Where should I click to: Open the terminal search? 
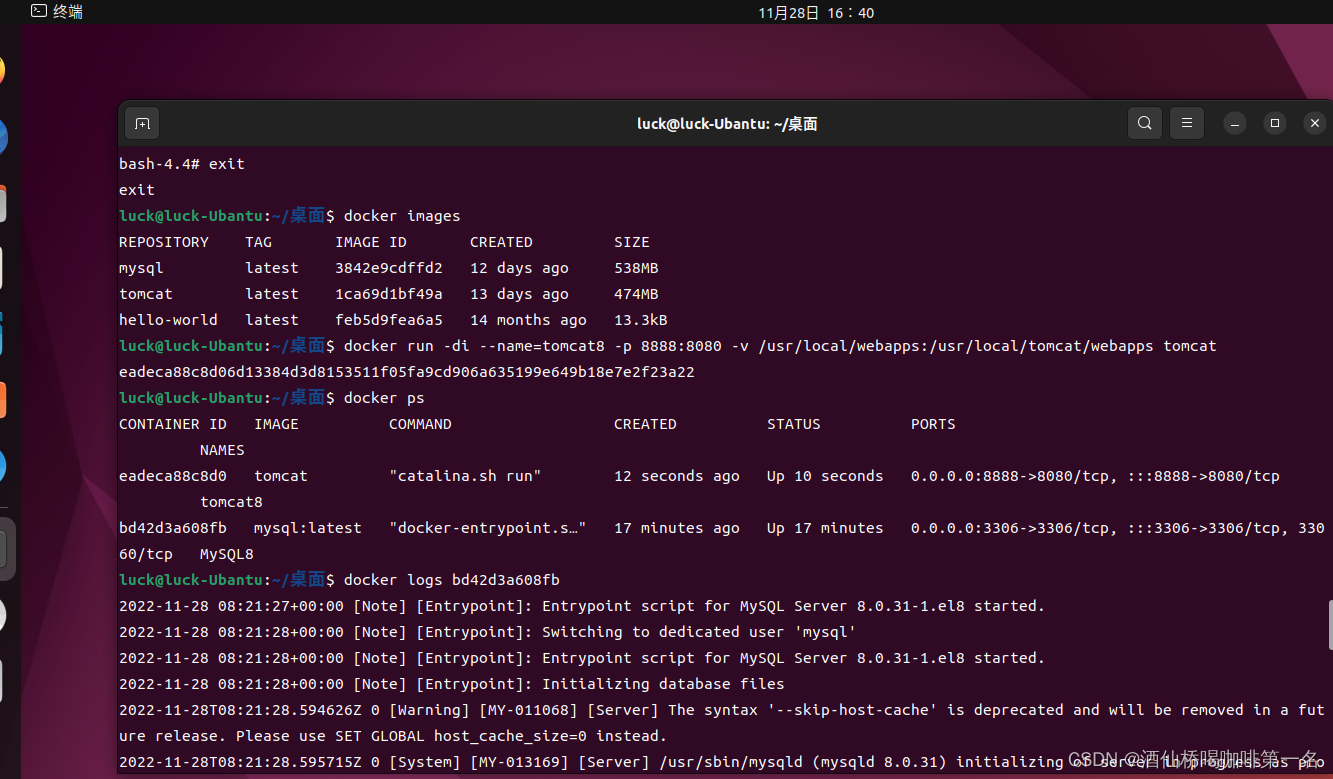tap(1145, 123)
